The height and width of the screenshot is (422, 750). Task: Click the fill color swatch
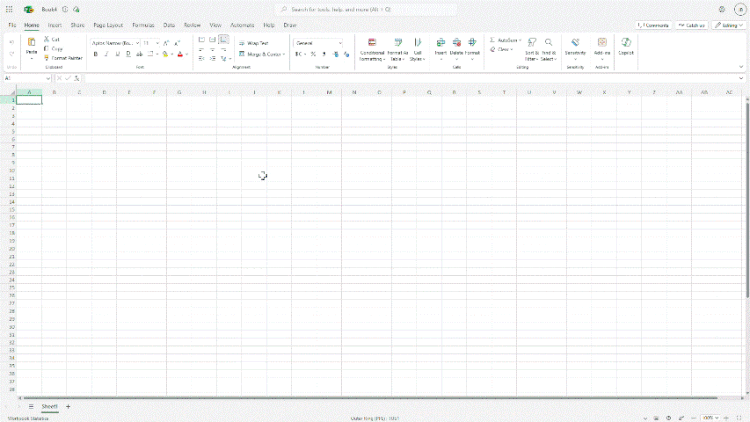coord(165,54)
